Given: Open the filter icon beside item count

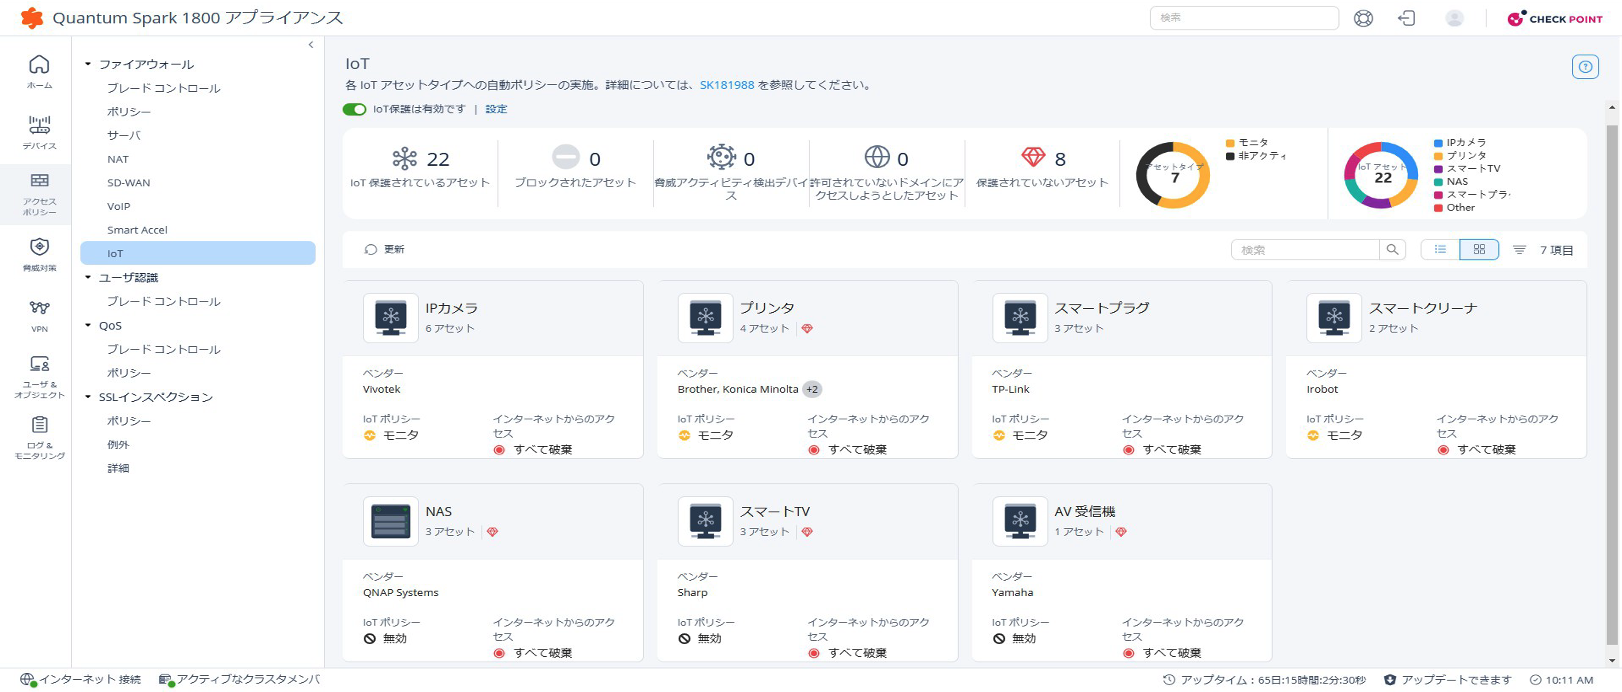Looking at the screenshot, I should coord(1519,250).
